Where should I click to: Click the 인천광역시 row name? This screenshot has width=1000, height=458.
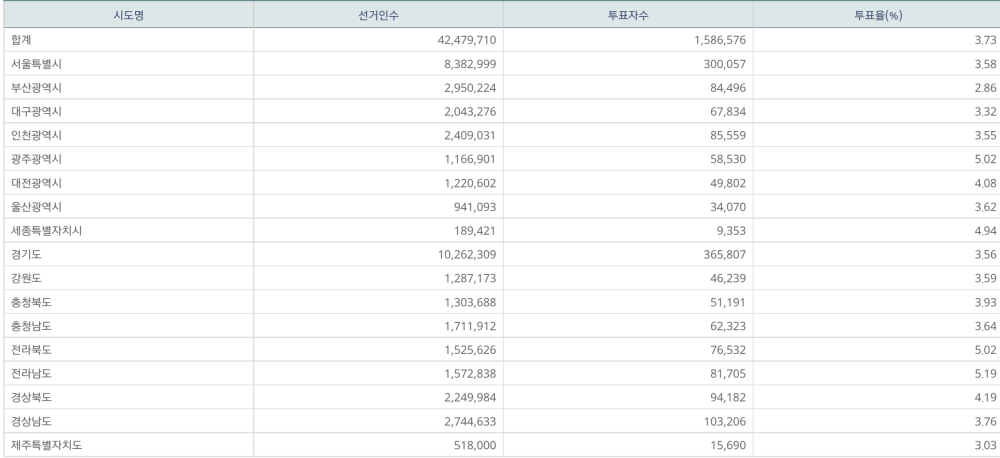(x=36, y=135)
